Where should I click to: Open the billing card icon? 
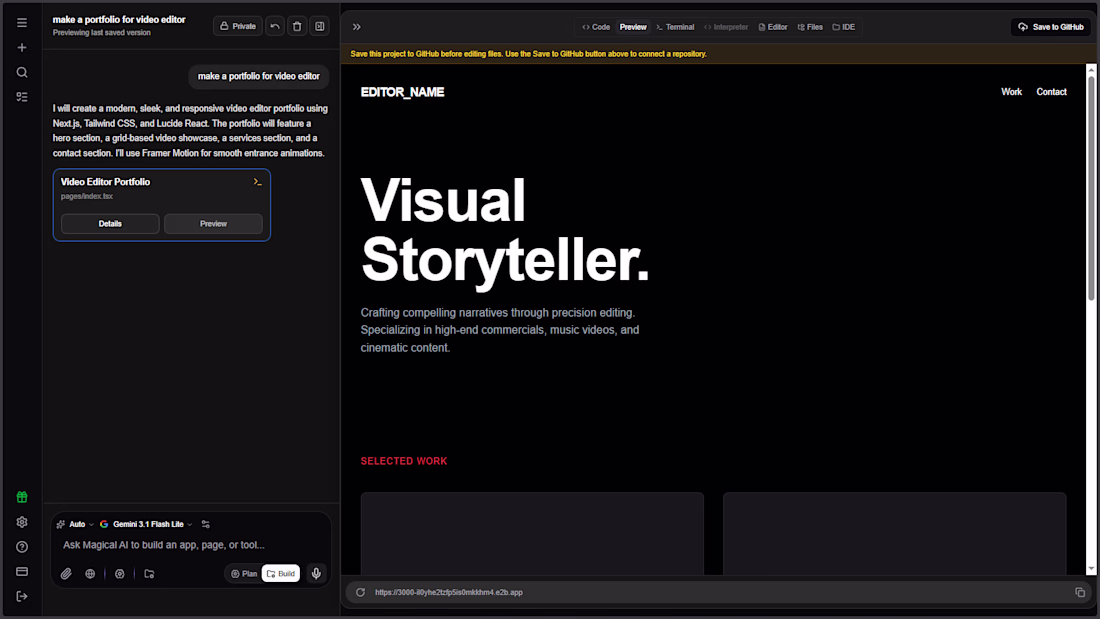point(22,571)
